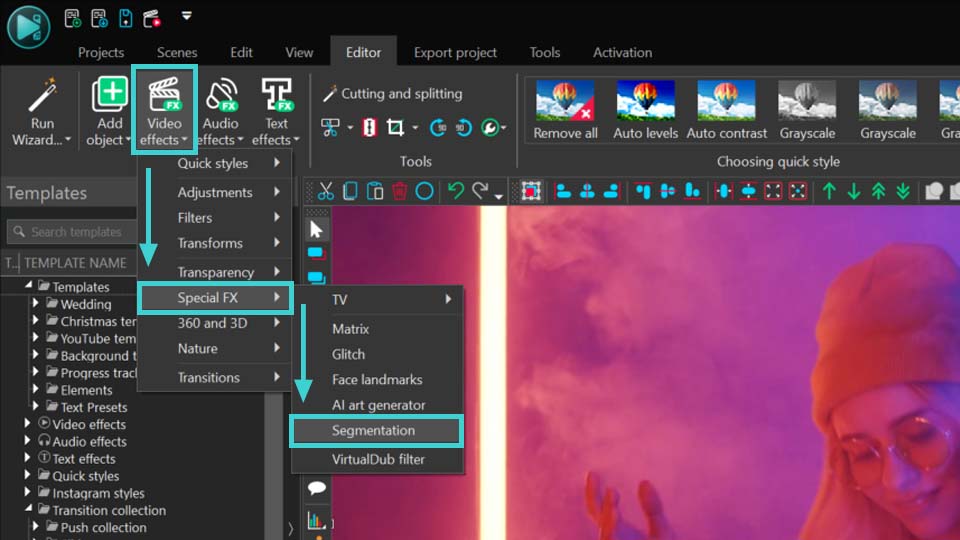Click the Add object icon

coord(110,94)
